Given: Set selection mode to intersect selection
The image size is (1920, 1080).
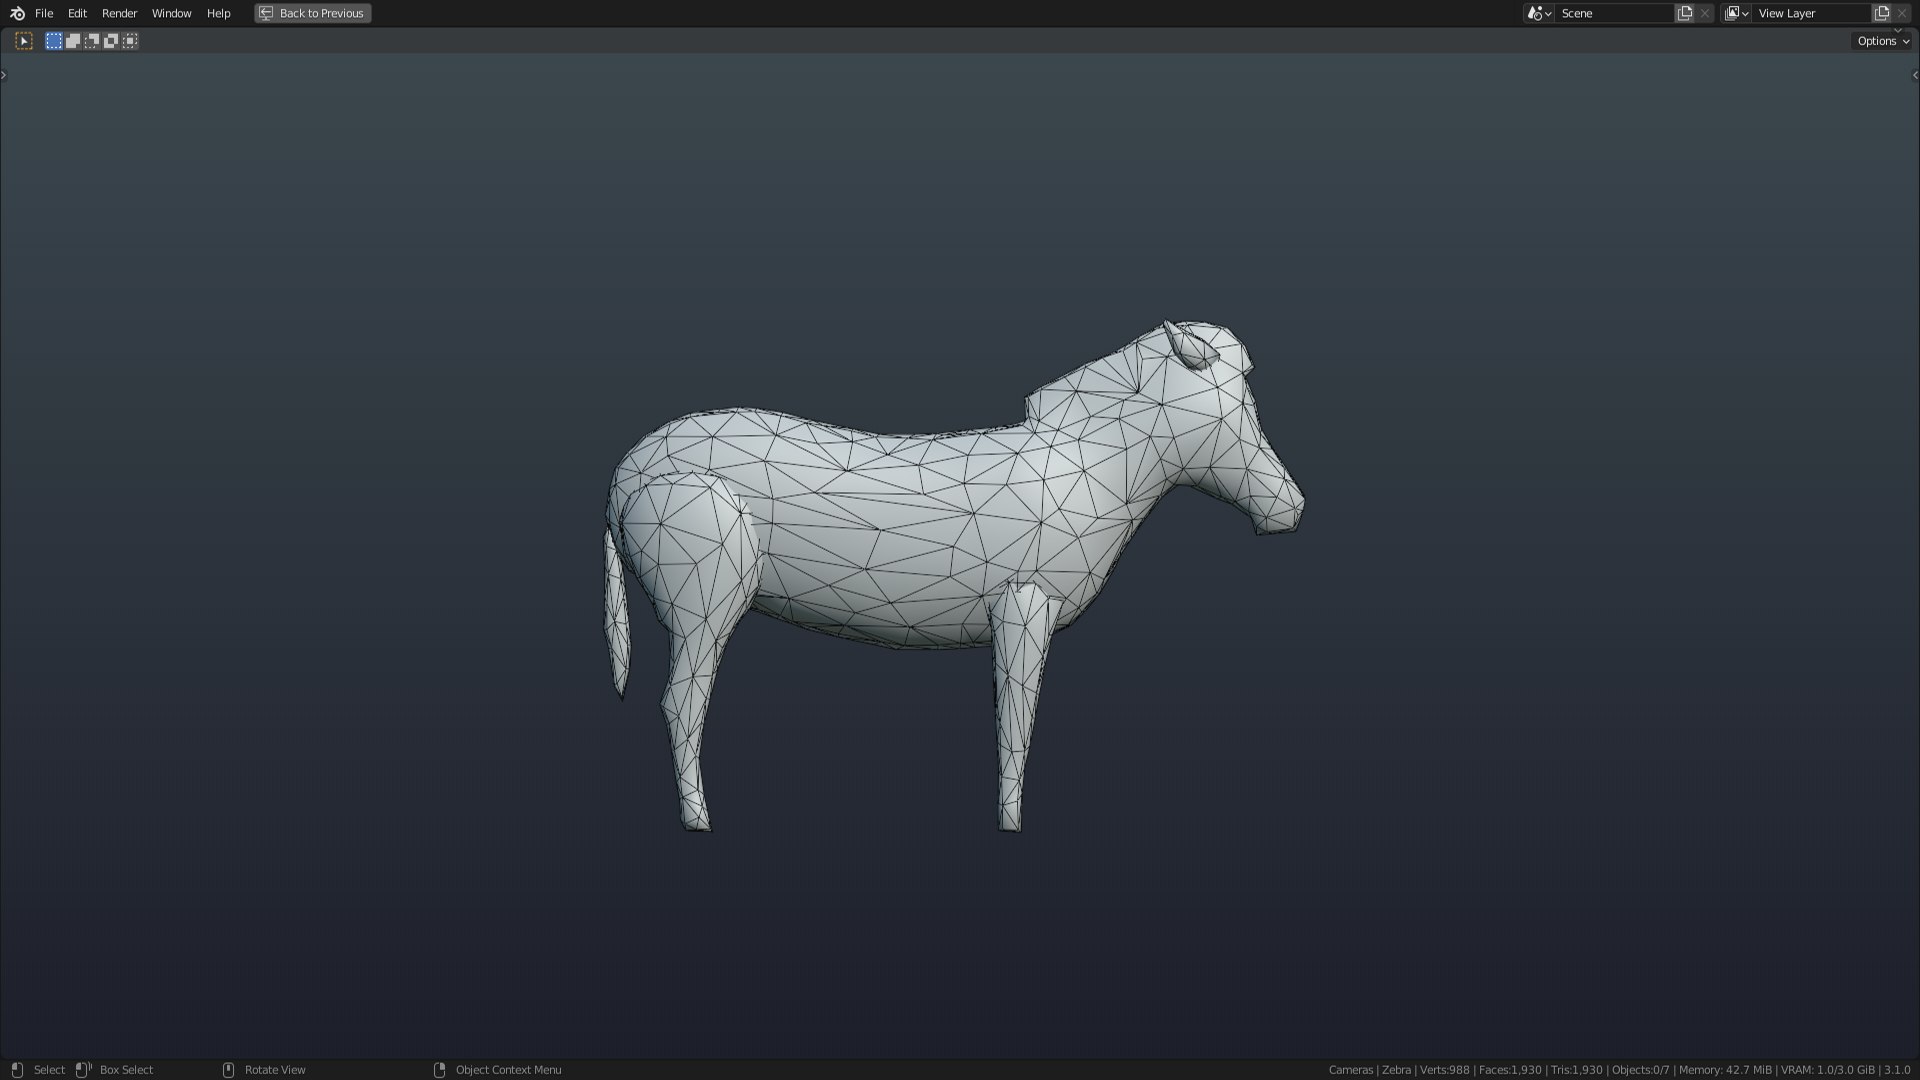Looking at the screenshot, I should [130, 41].
